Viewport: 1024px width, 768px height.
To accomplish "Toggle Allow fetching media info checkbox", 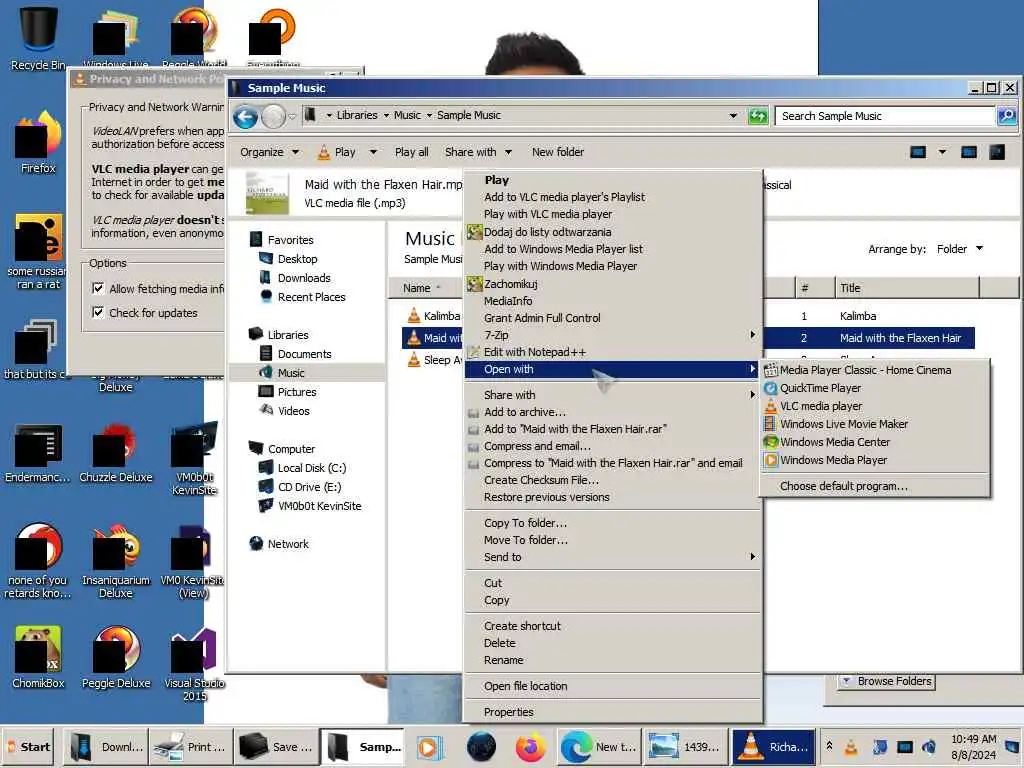I will pos(98,288).
